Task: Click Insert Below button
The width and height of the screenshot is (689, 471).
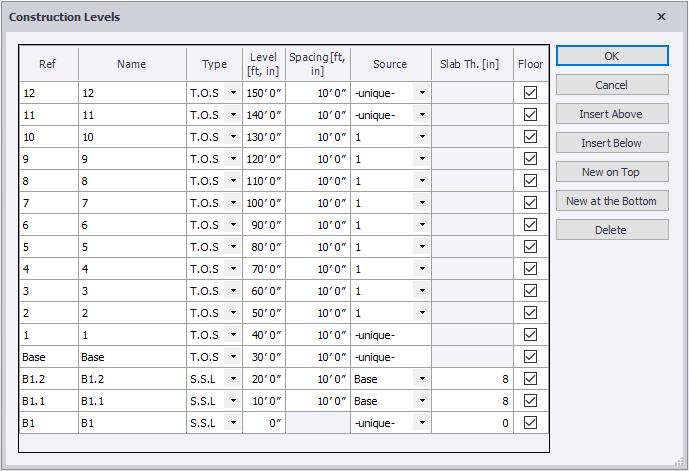Action: point(611,143)
